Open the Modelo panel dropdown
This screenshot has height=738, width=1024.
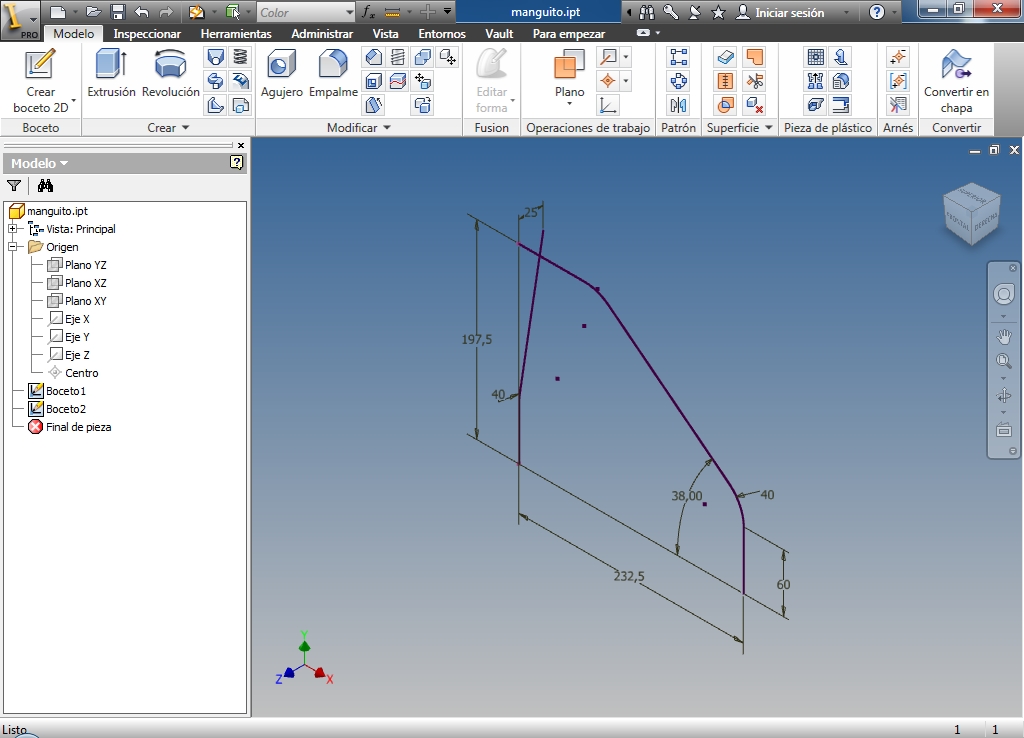40,163
